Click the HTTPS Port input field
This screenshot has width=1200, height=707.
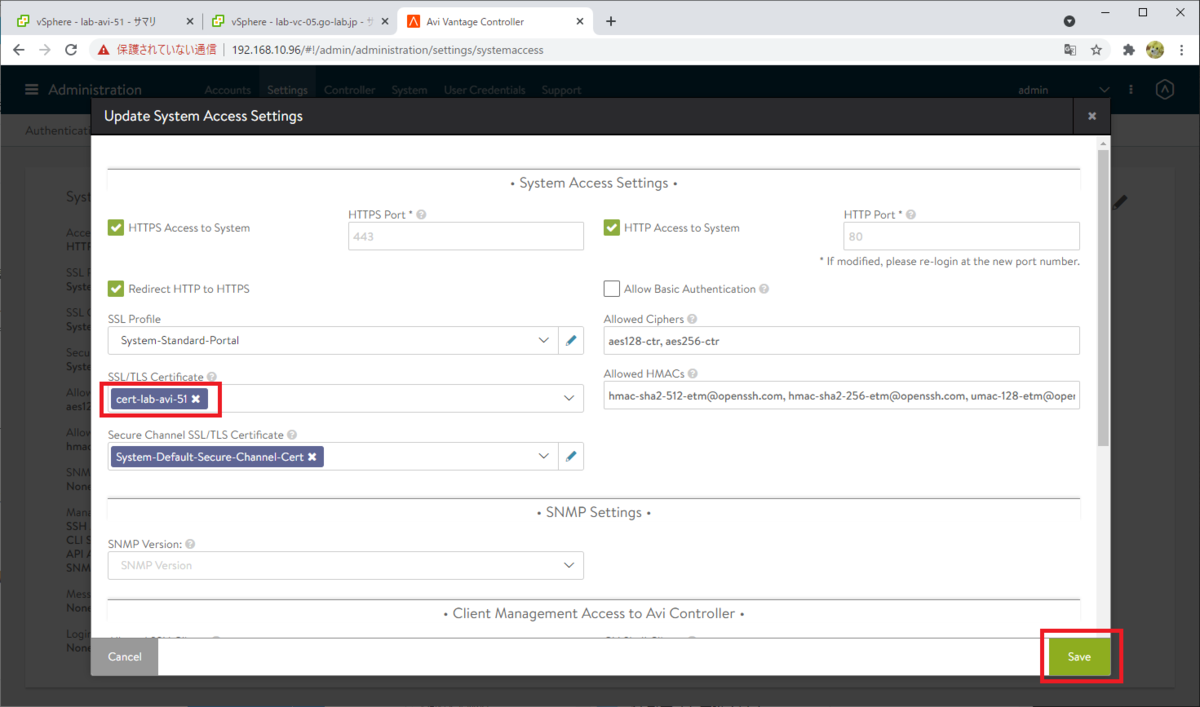tap(465, 236)
